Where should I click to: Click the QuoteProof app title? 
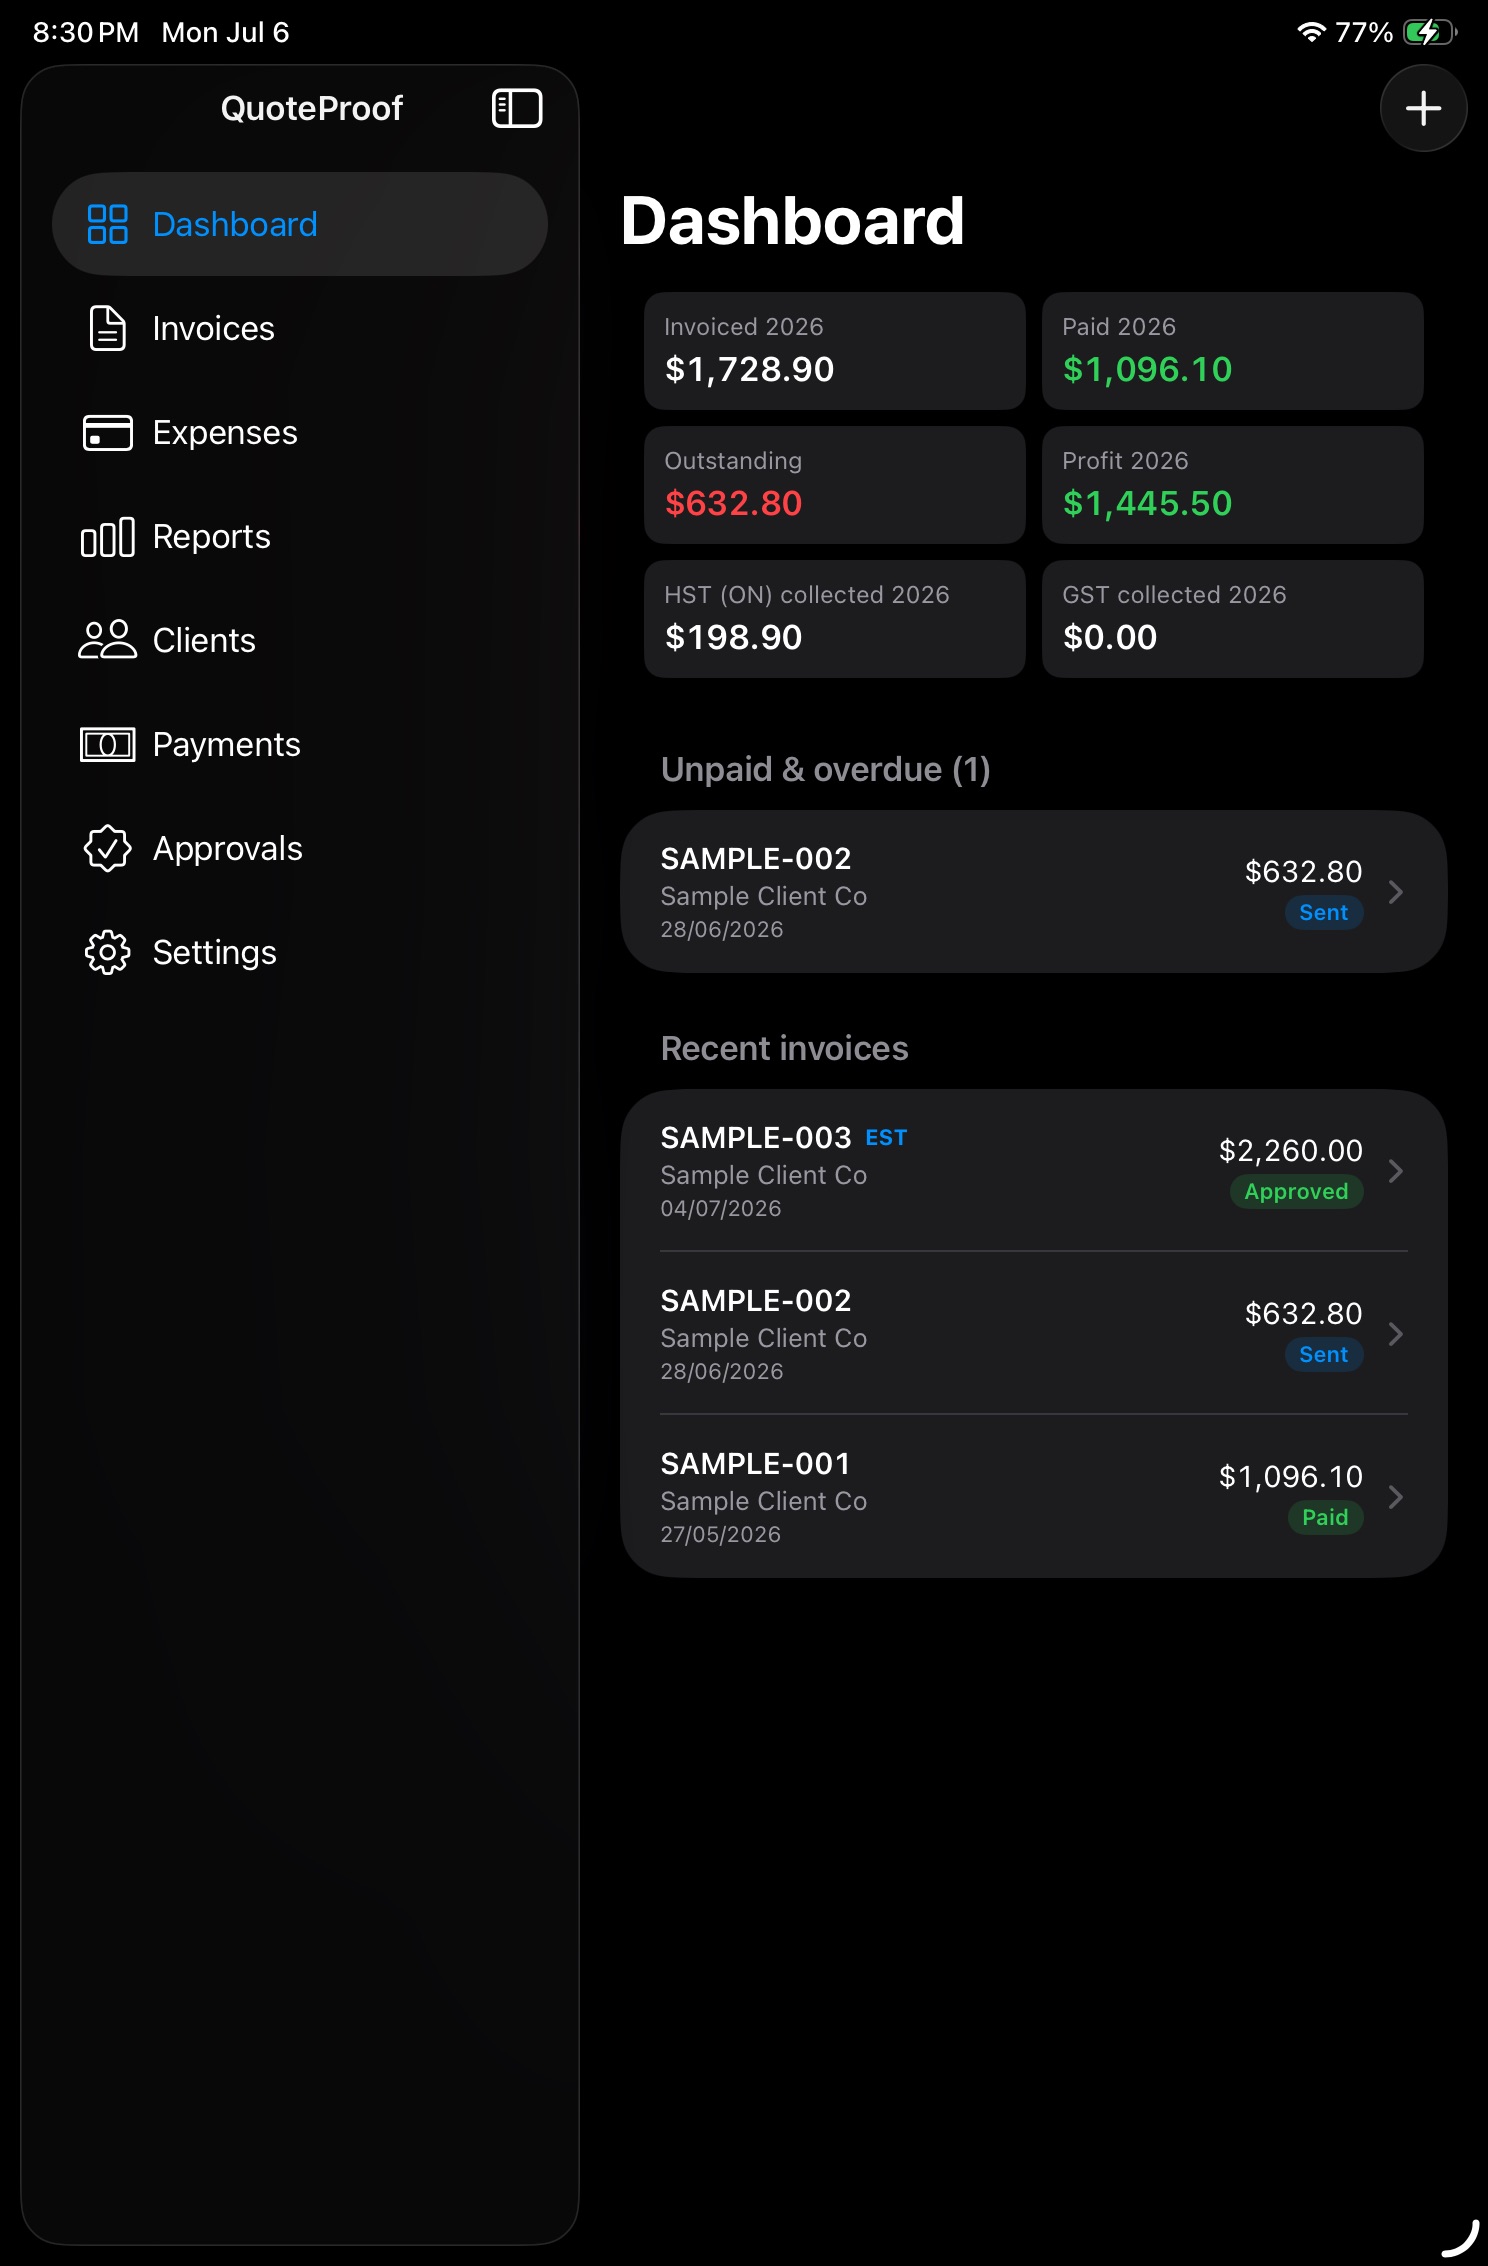[312, 108]
